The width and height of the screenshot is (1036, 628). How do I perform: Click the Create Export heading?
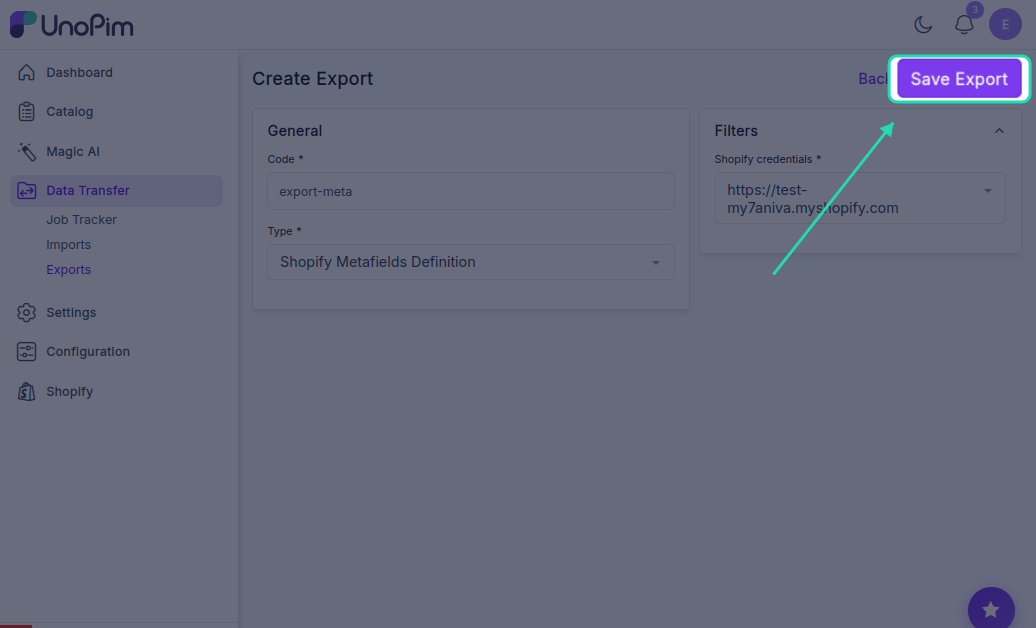(x=313, y=79)
